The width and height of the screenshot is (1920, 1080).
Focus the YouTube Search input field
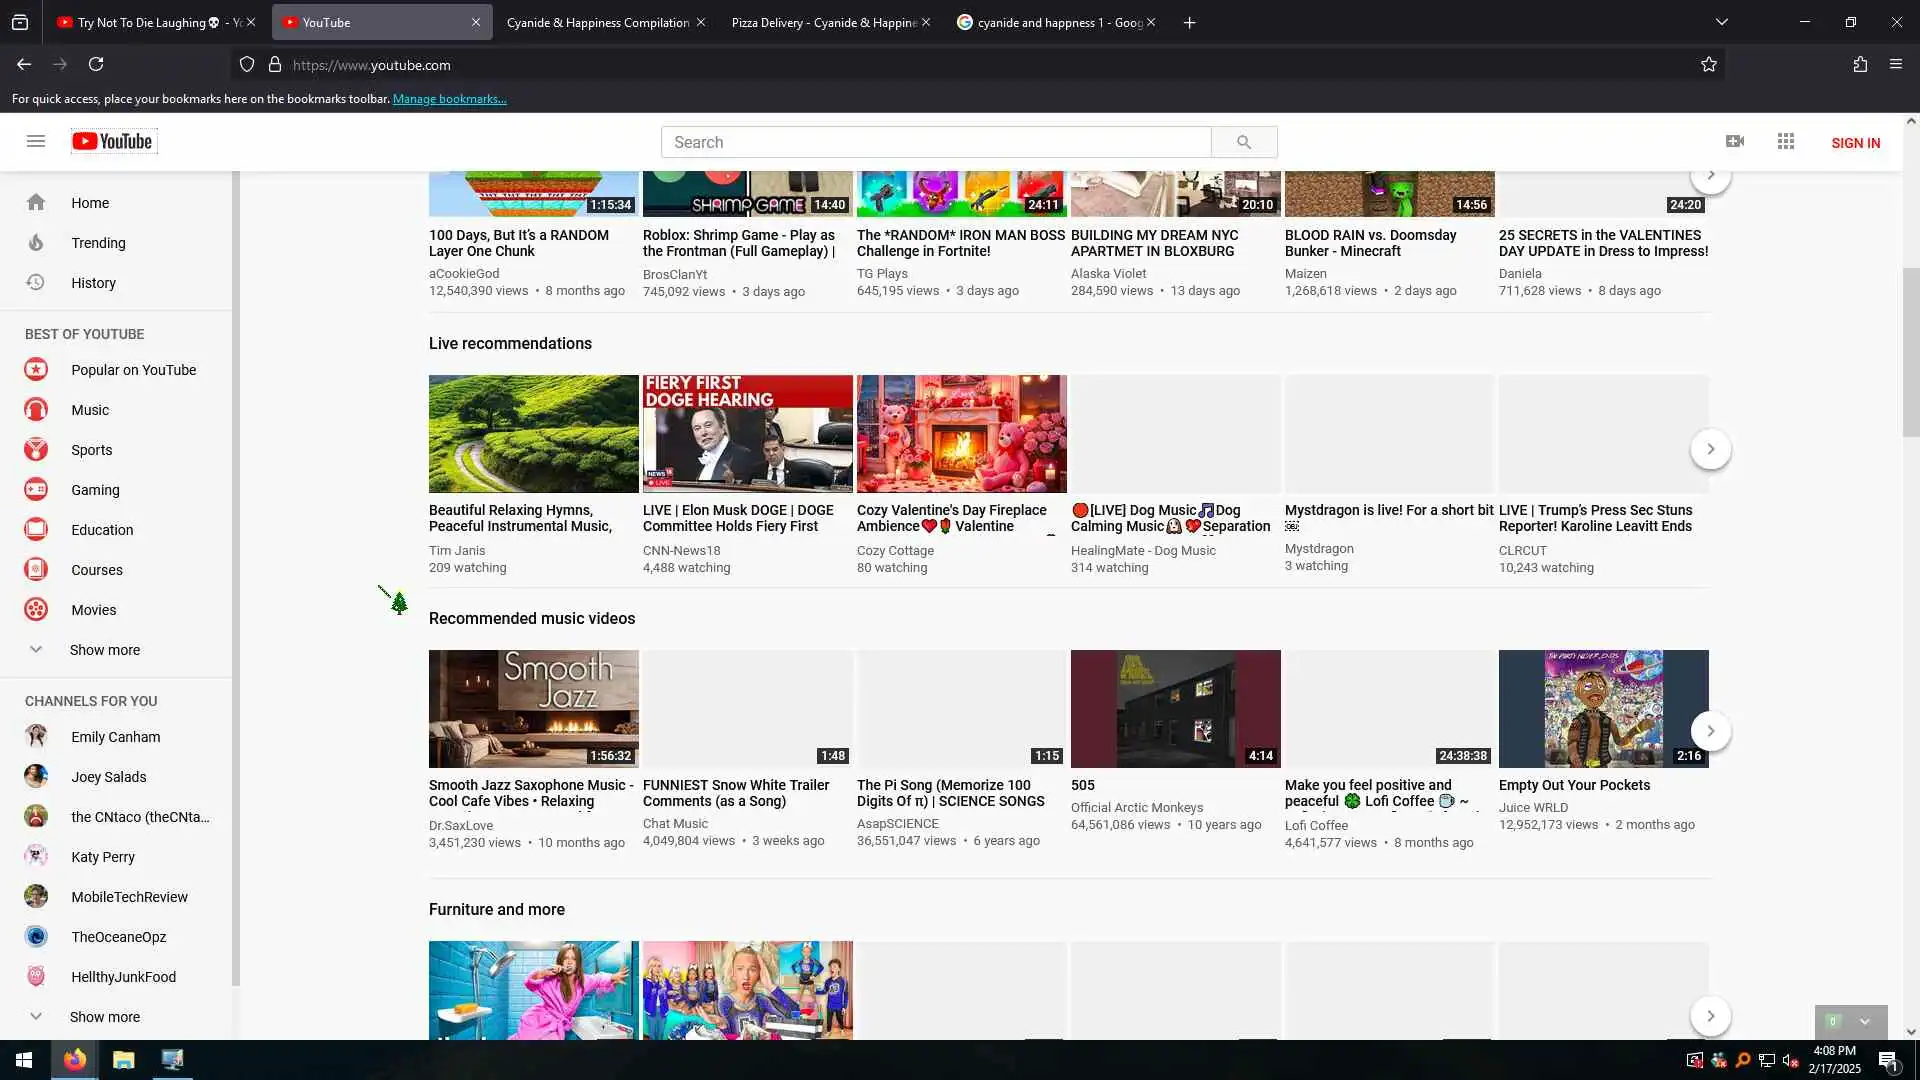[935, 142]
